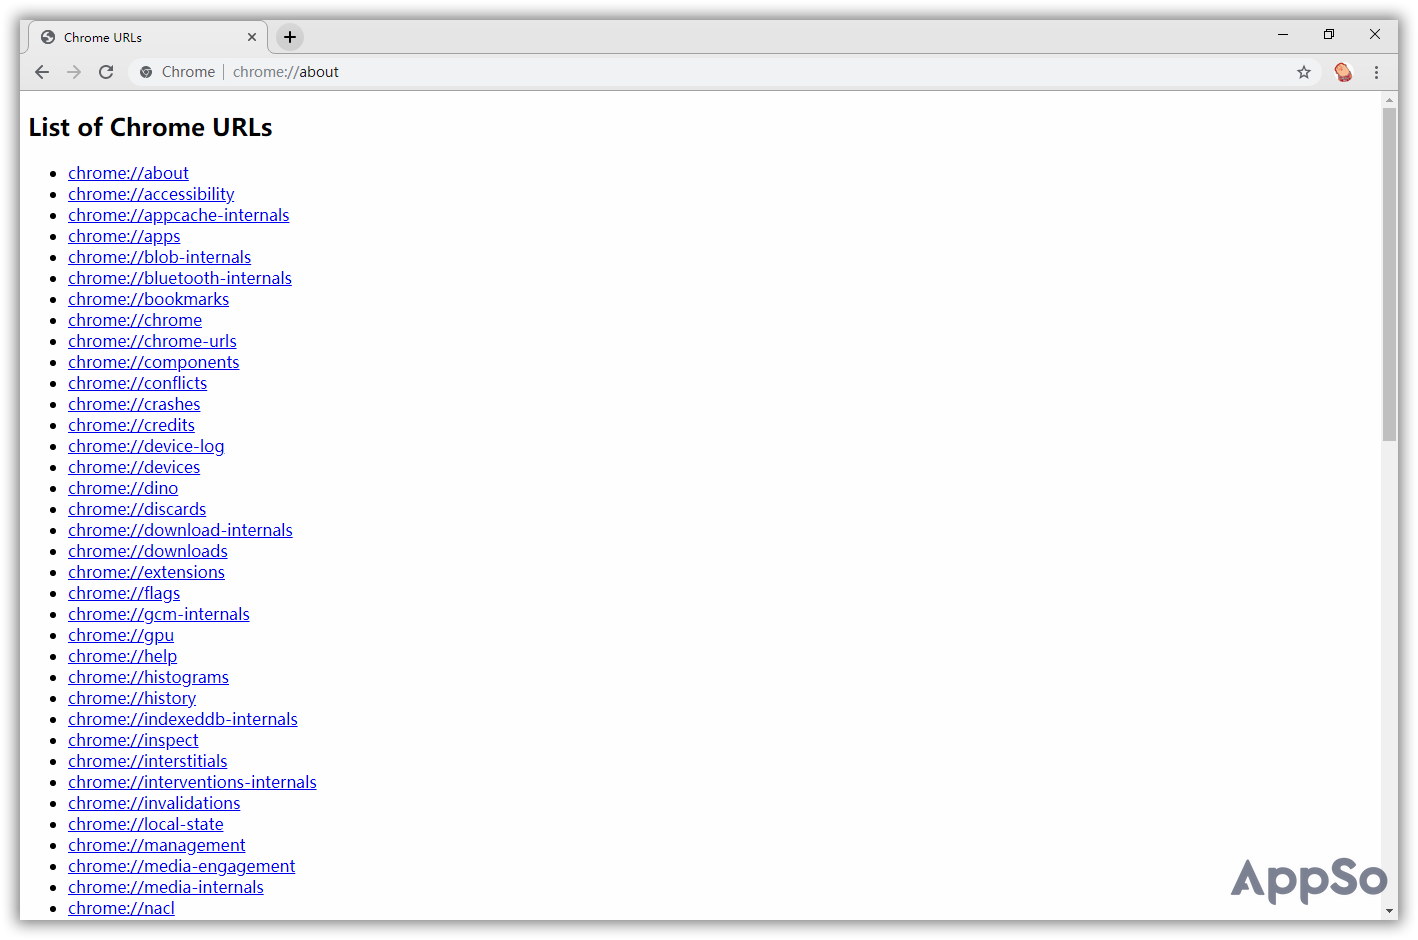
Task: Open the chrome://gcm-internals link
Action: click(159, 614)
